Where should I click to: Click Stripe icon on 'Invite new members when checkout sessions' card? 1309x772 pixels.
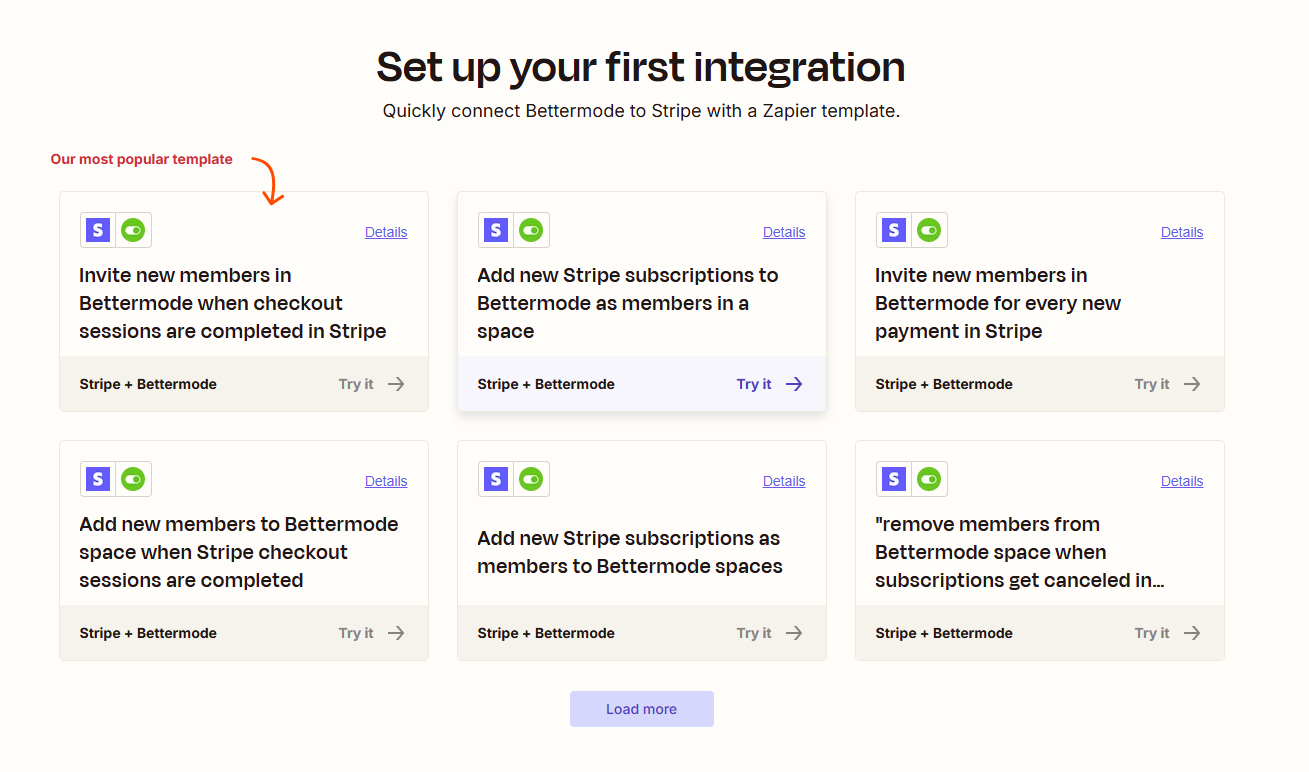coord(98,230)
